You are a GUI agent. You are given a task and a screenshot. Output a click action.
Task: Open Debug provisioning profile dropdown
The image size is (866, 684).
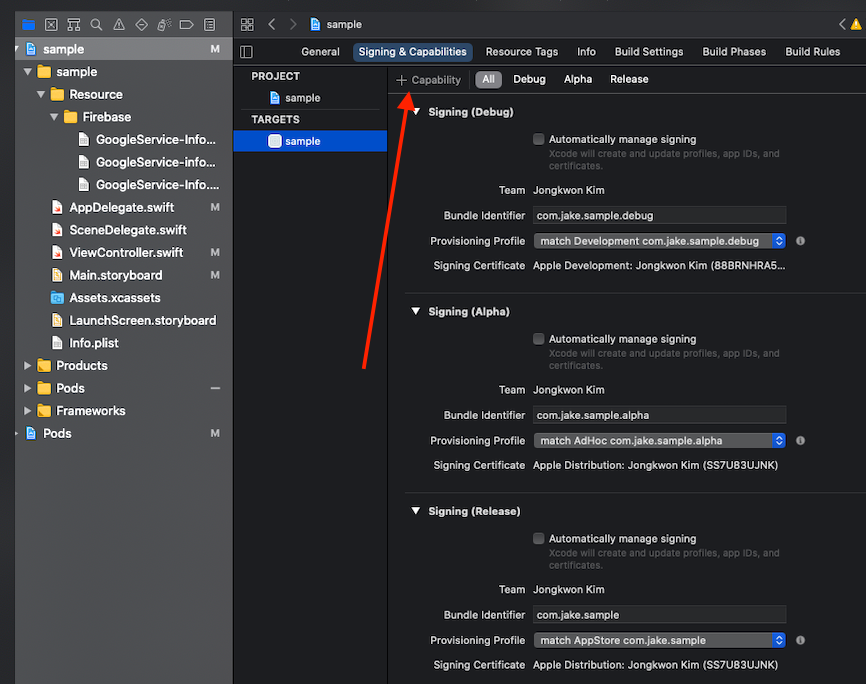click(659, 241)
